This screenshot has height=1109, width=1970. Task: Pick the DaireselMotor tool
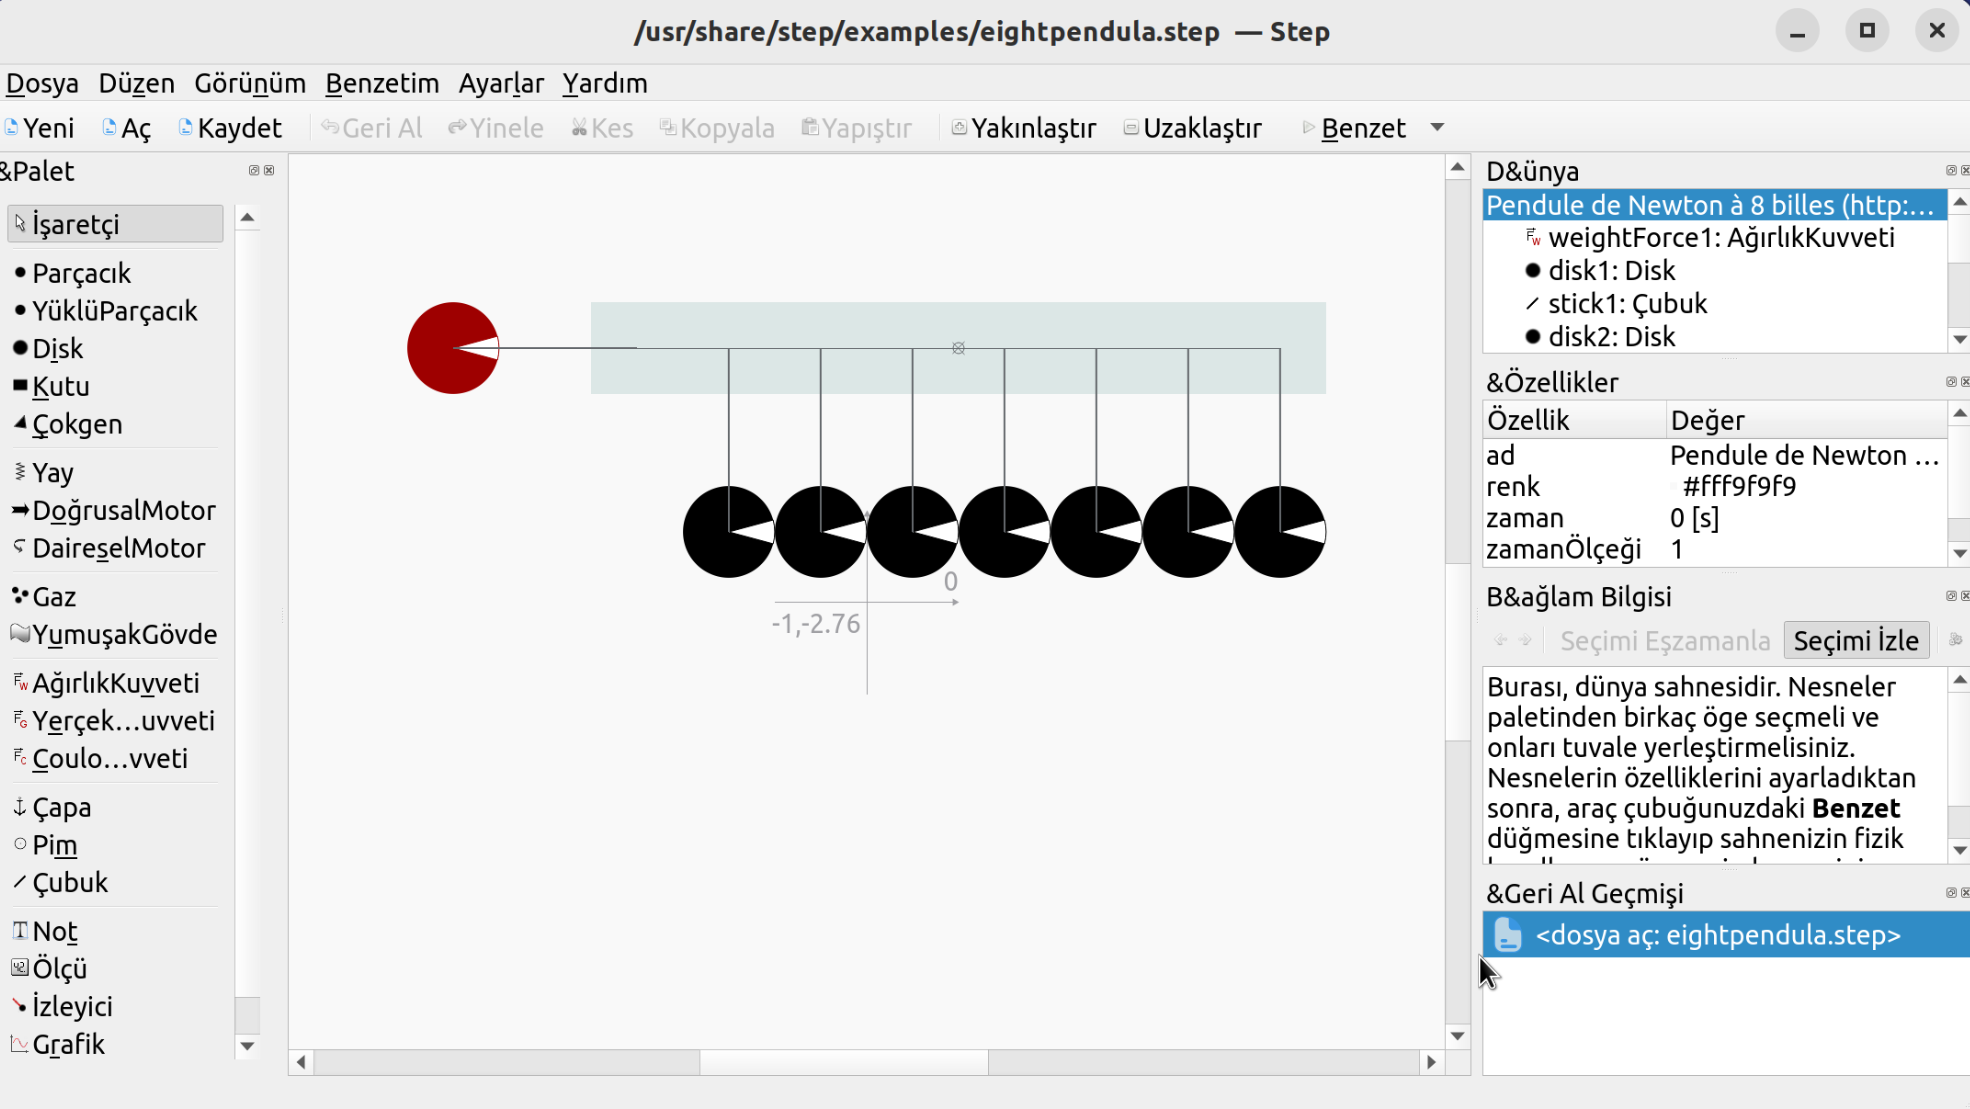[x=118, y=548]
